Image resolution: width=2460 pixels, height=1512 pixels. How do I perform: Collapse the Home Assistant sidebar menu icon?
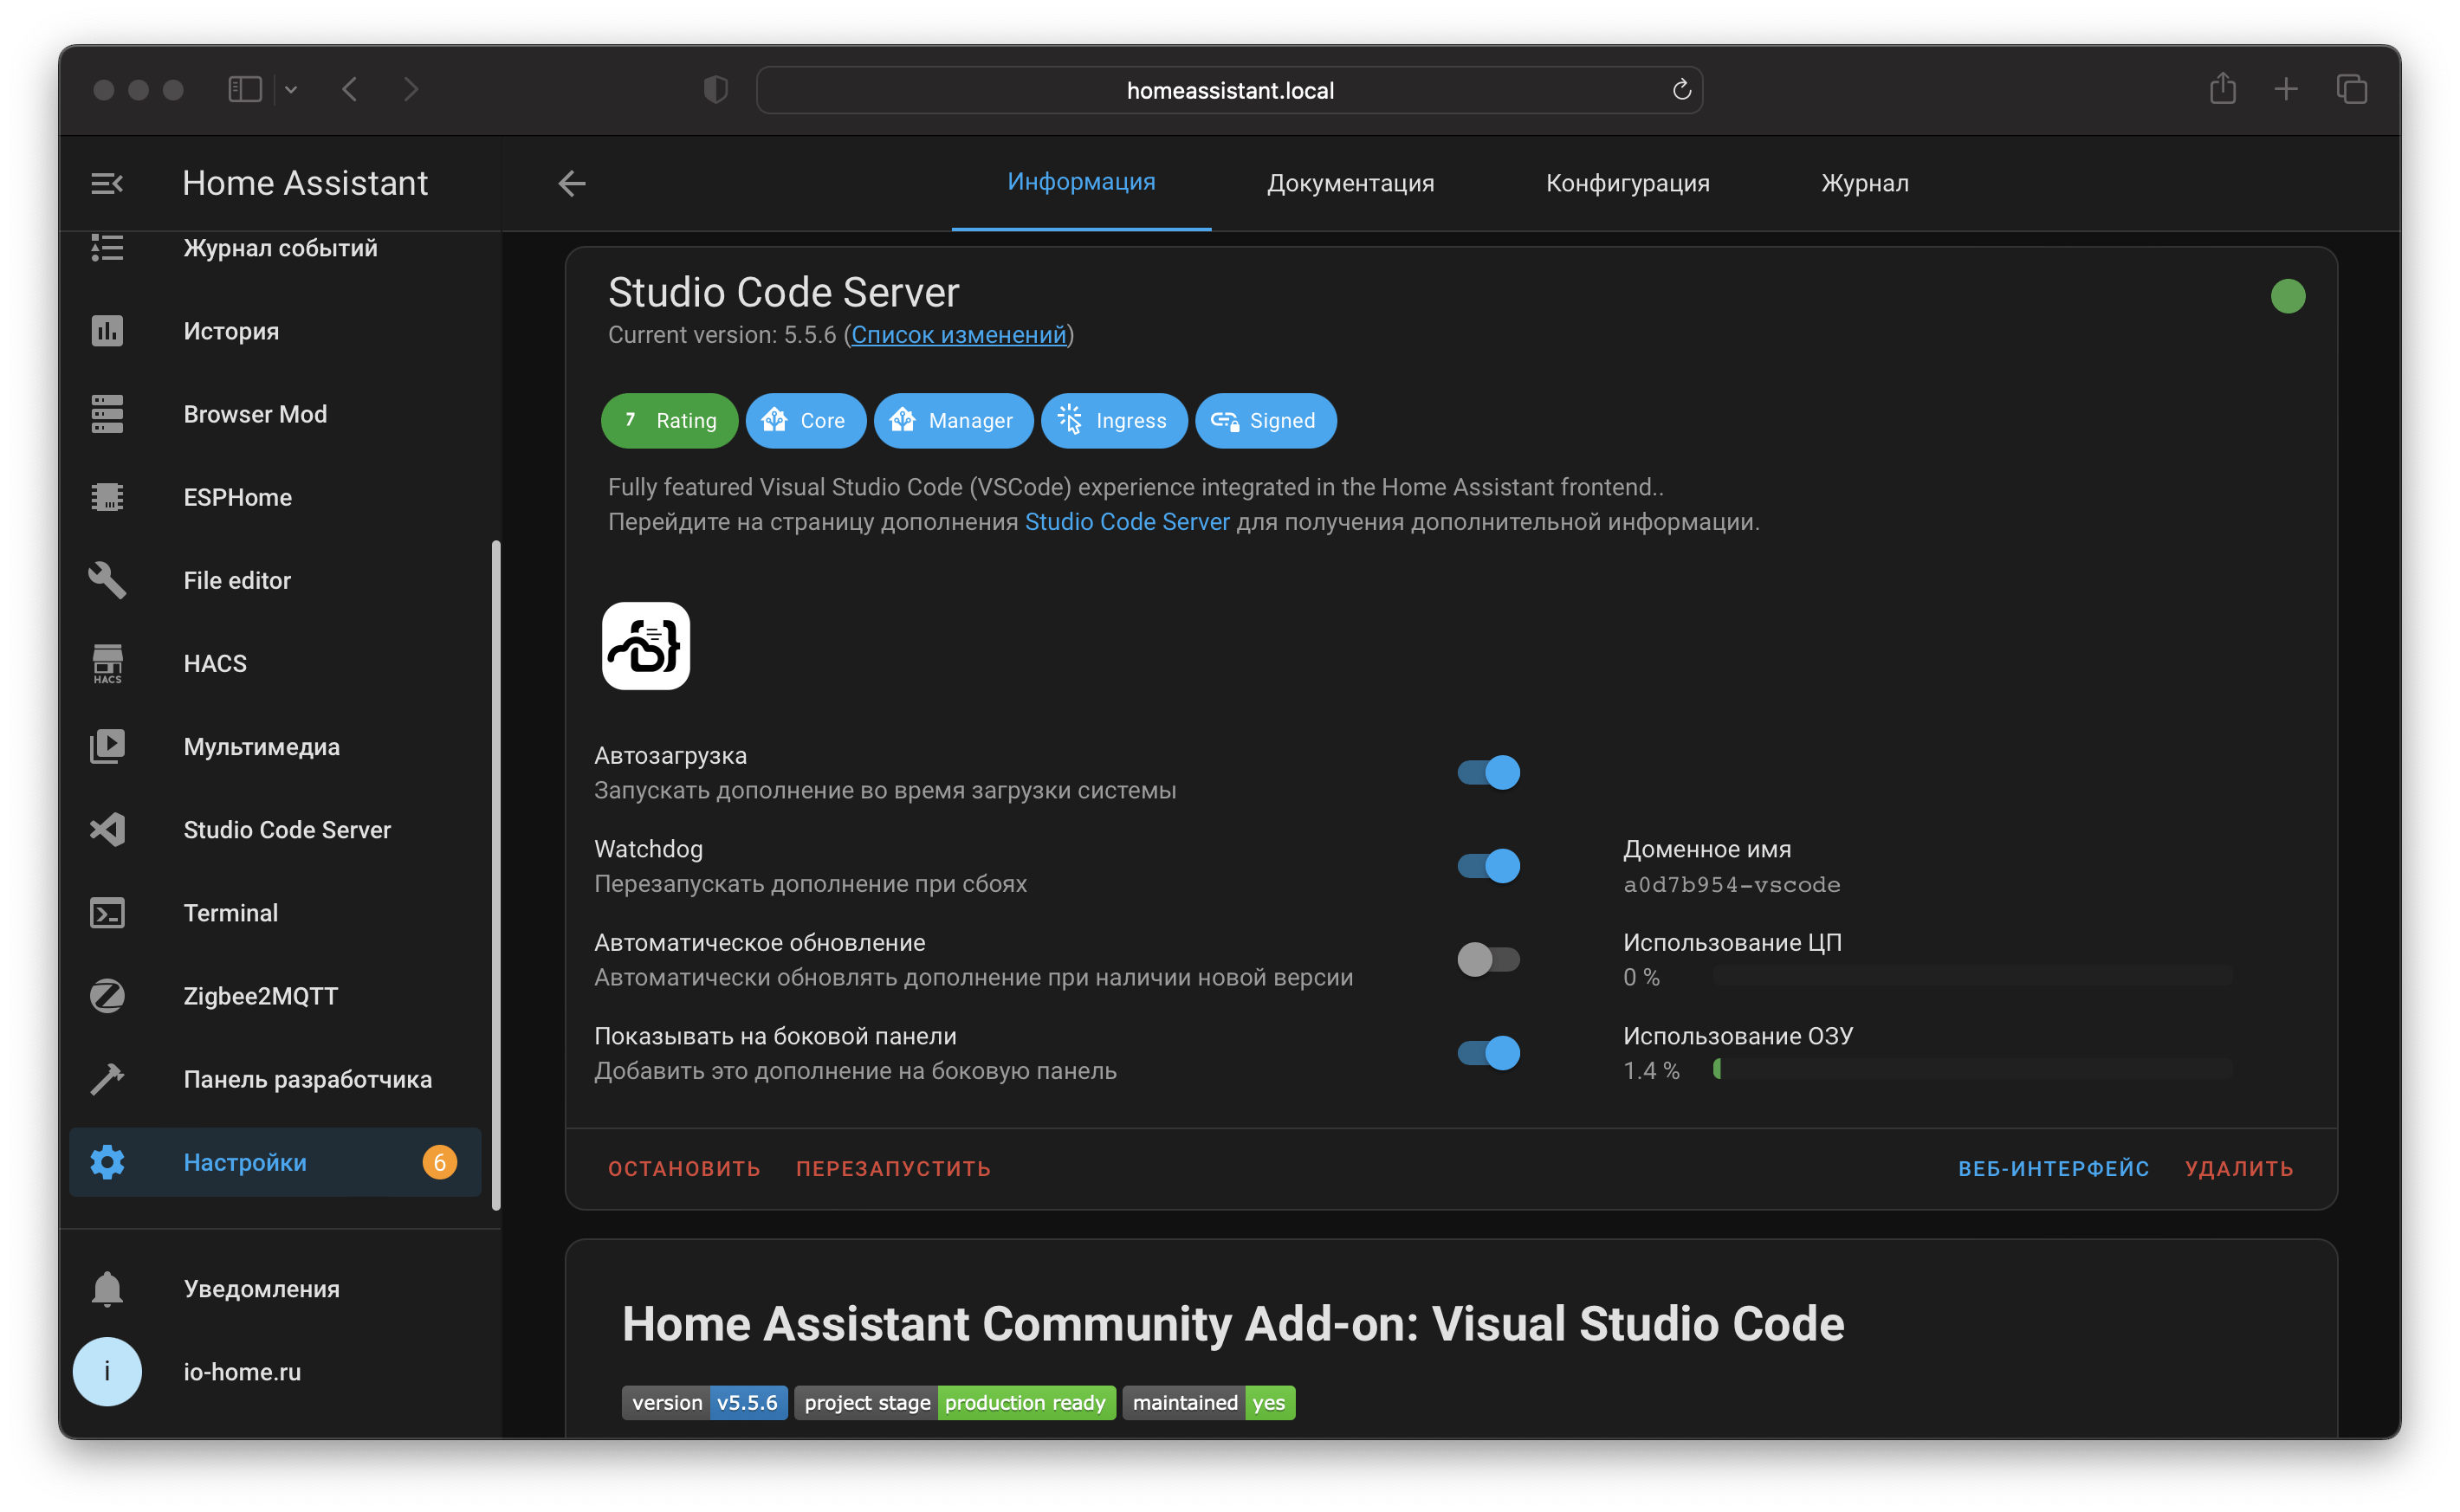coord(107,183)
